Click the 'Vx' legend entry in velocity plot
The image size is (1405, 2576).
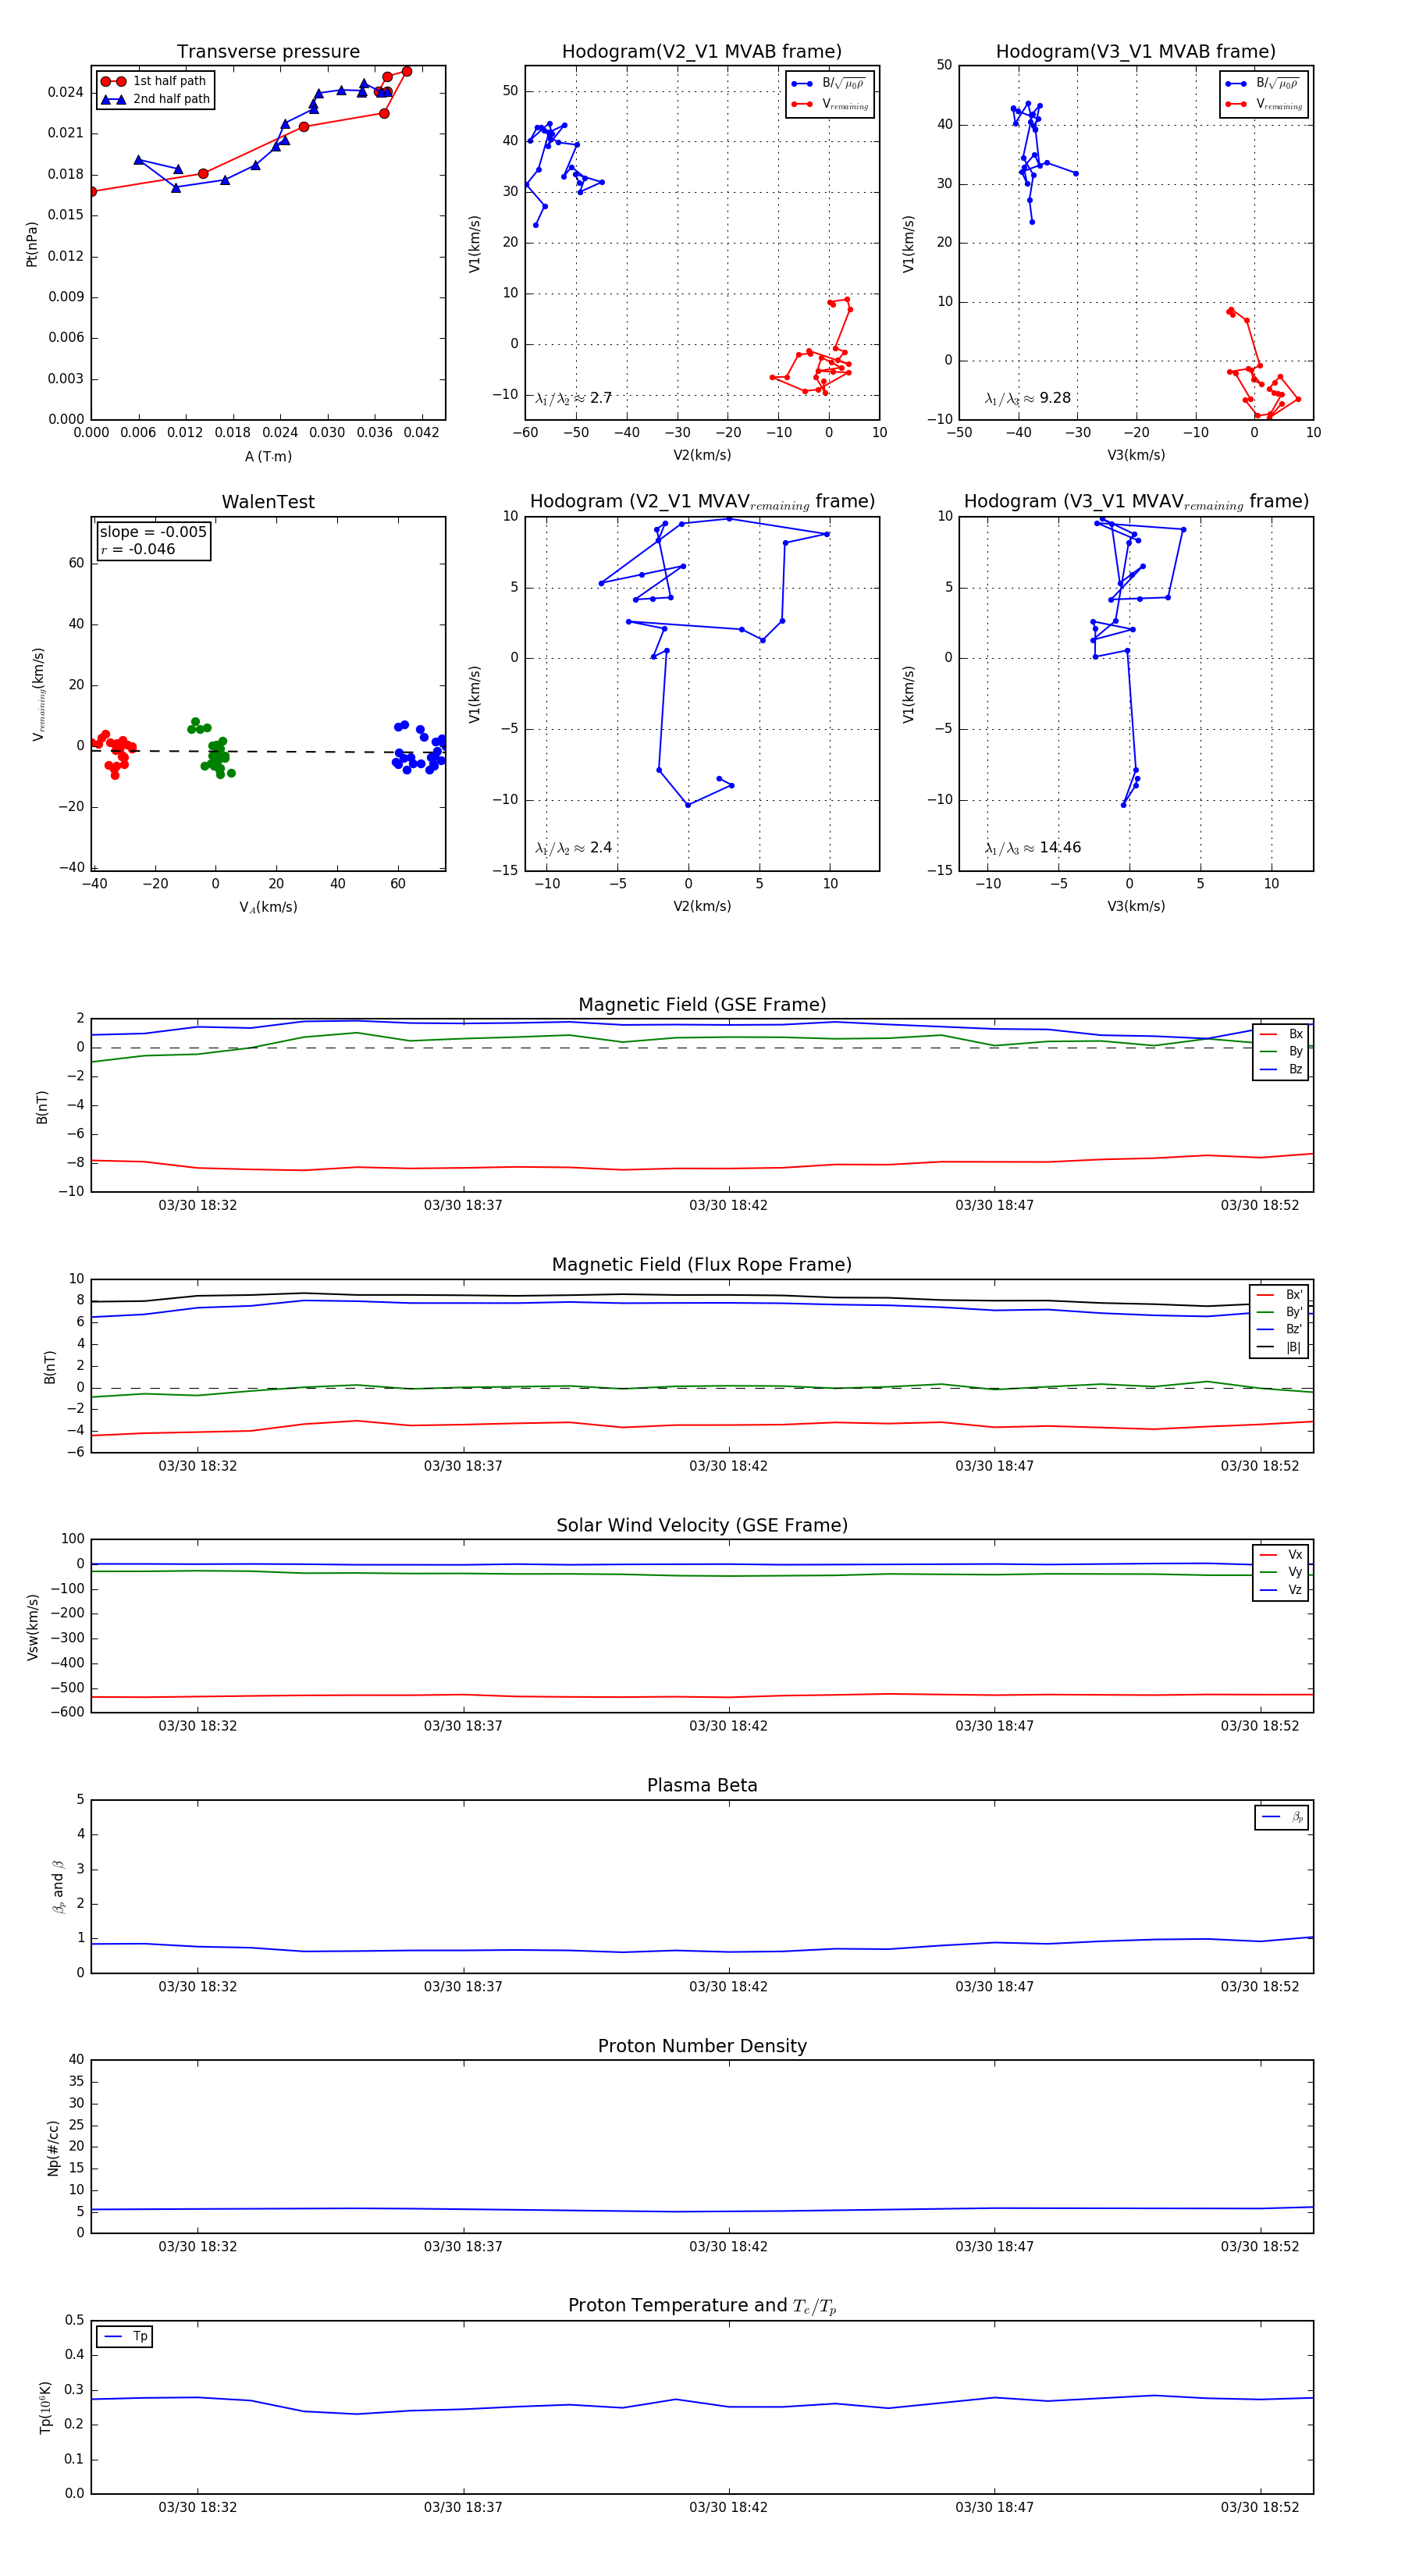(1282, 1555)
